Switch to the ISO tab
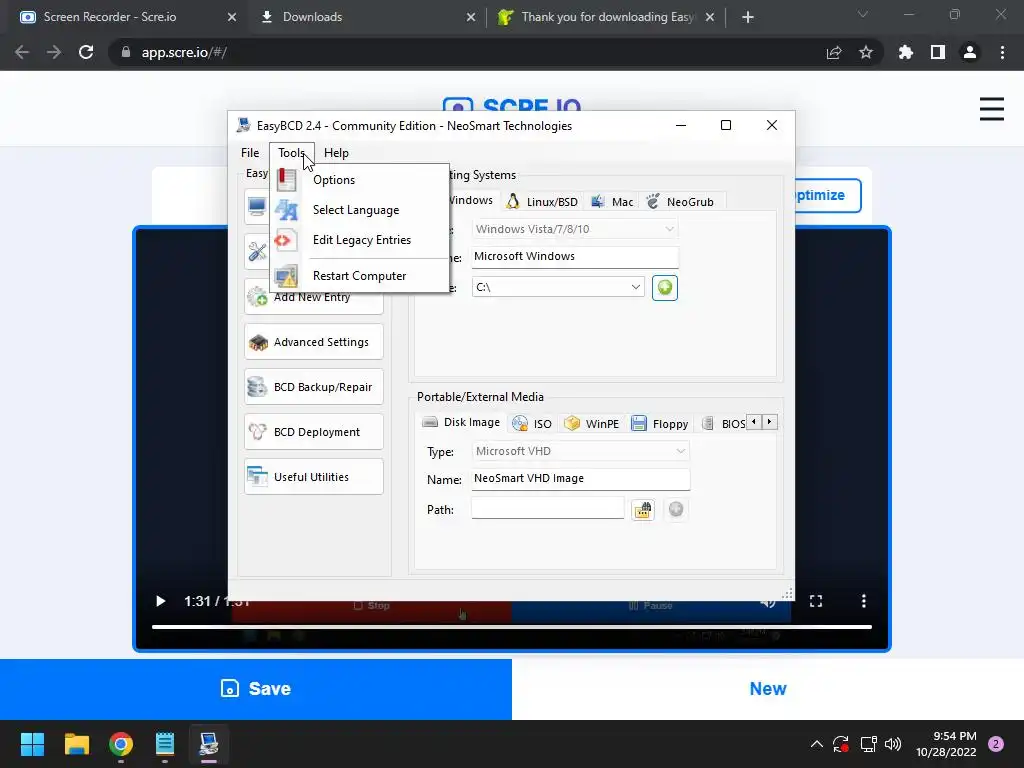This screenshot has height=768, width=1024. [532, 423]
